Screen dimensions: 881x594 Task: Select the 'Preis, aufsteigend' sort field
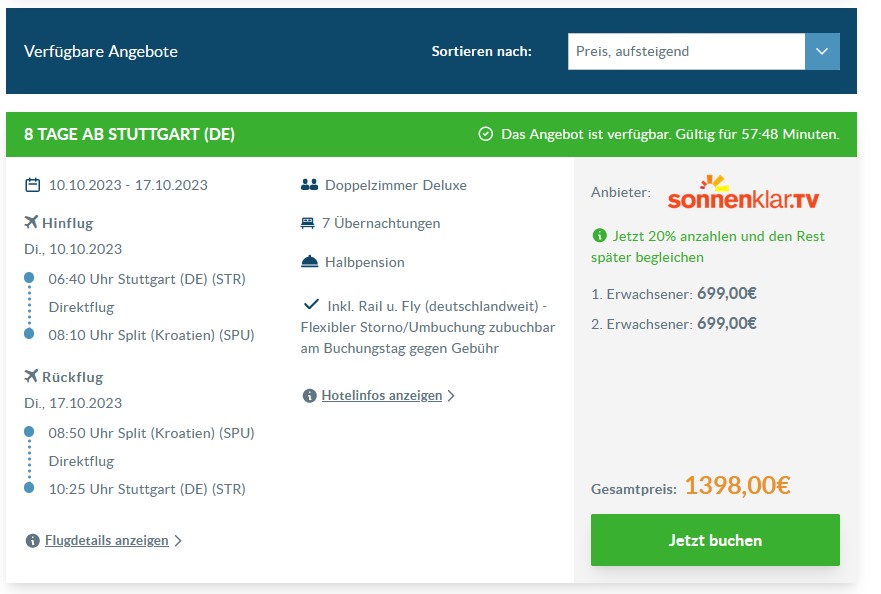click(x=686, y=51)
